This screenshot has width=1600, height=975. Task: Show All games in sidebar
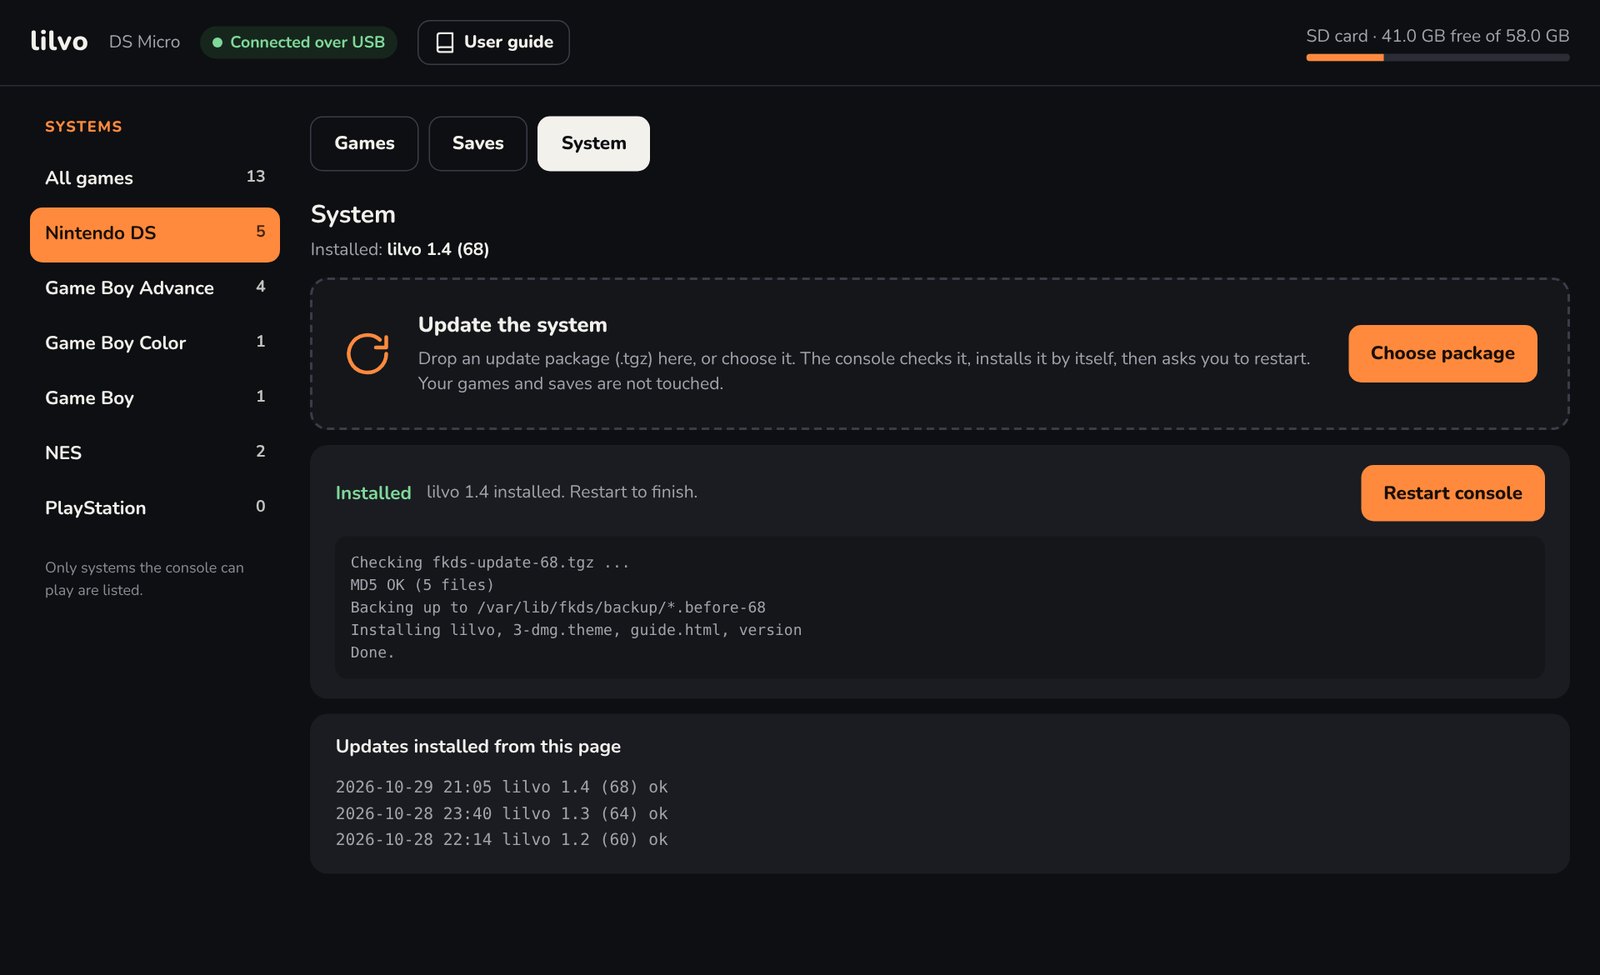pyautogui.click(x=155, y=178)
